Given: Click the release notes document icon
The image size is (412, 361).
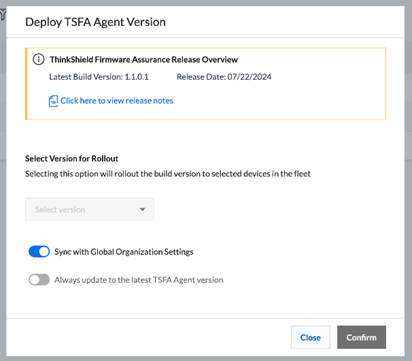Looking at the screenshot, I should 53,101.
